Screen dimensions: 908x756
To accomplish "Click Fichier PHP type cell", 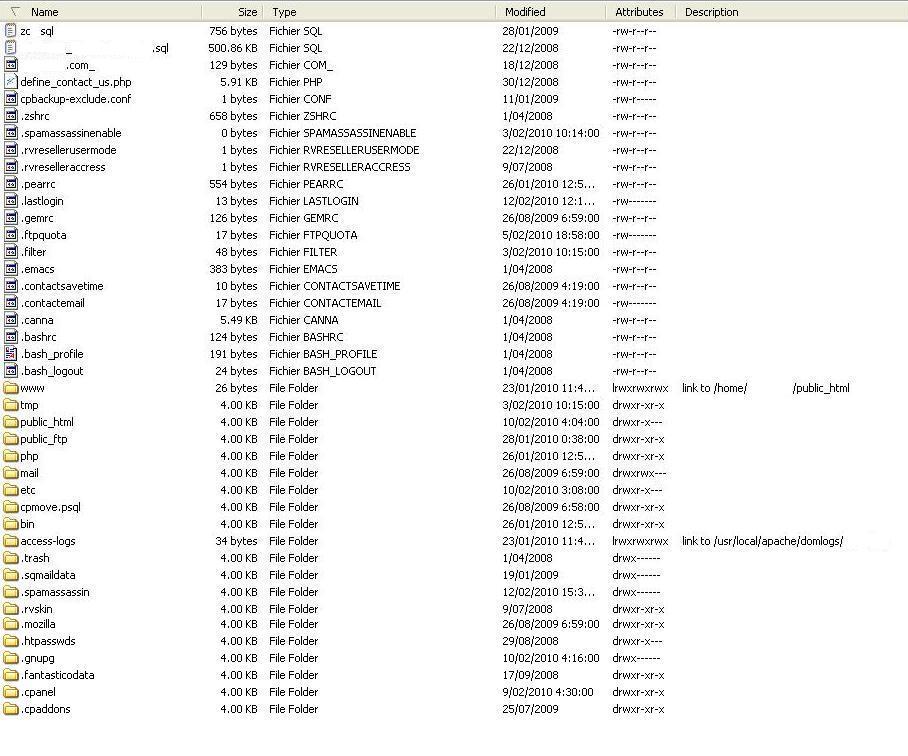I will click(295, 82).
